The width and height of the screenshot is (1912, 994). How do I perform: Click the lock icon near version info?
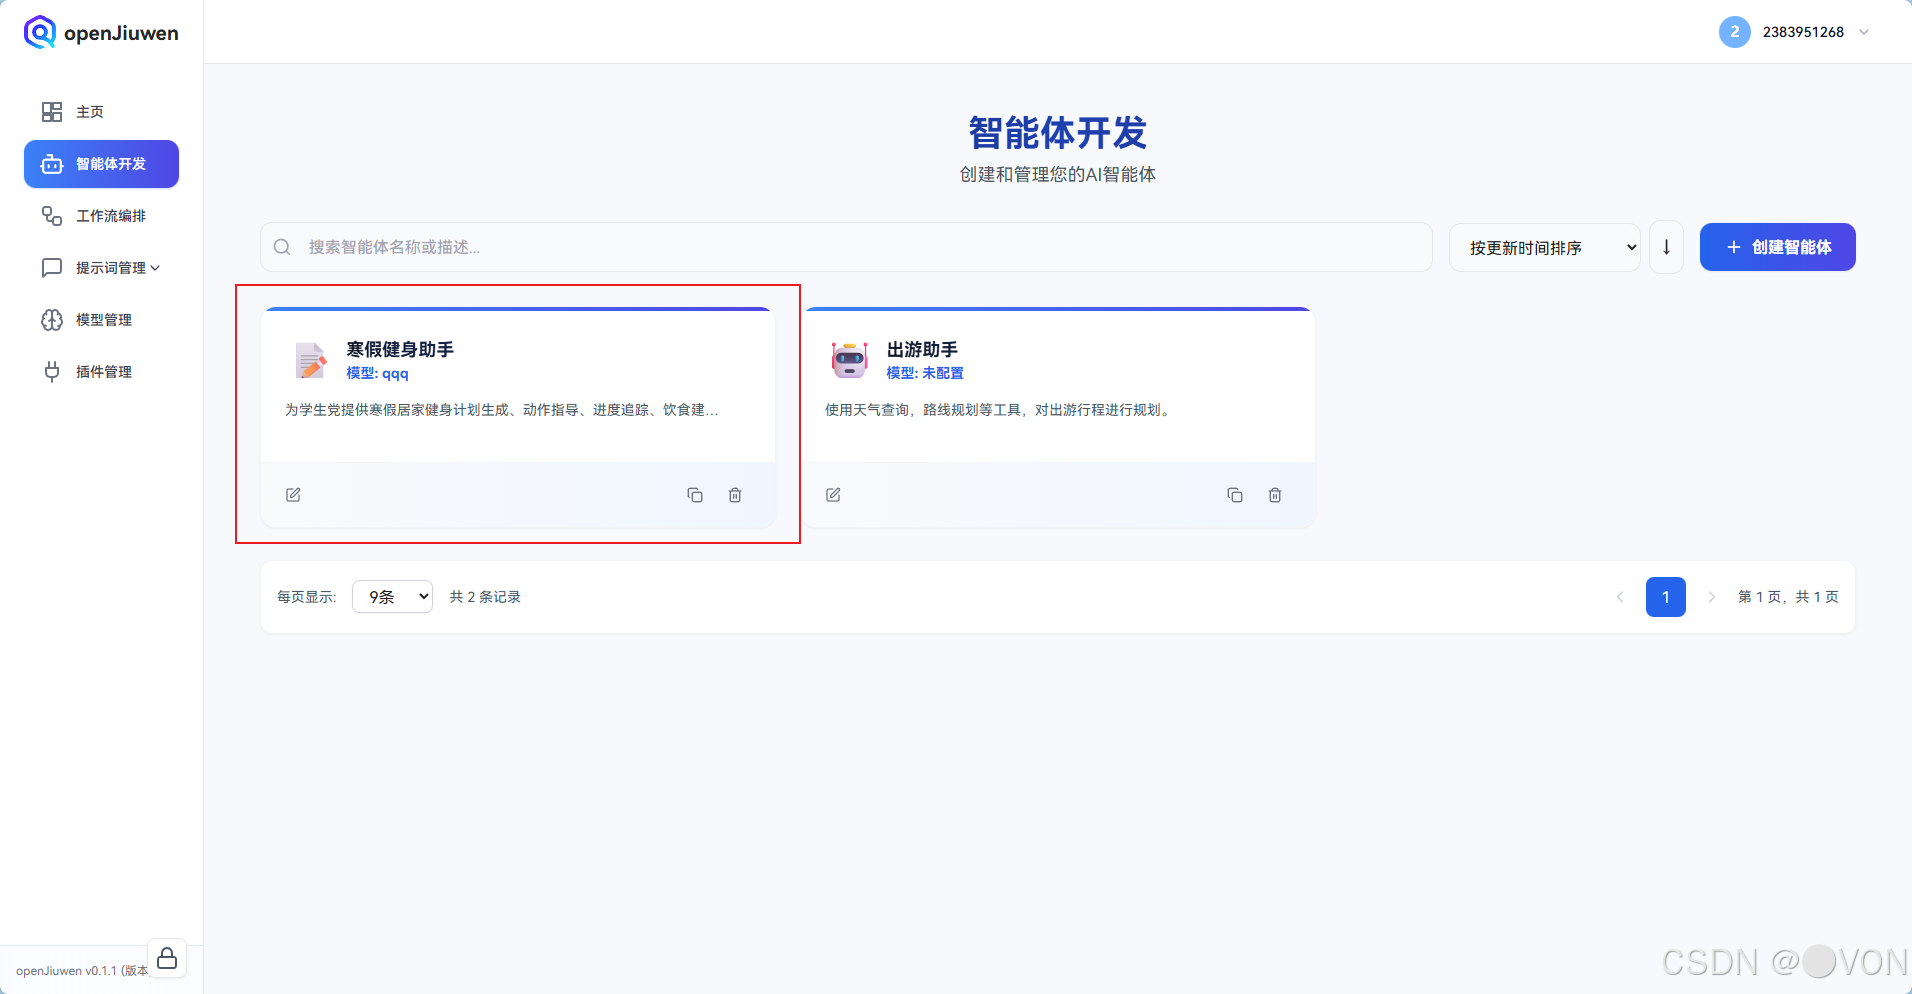coord(167,957)
